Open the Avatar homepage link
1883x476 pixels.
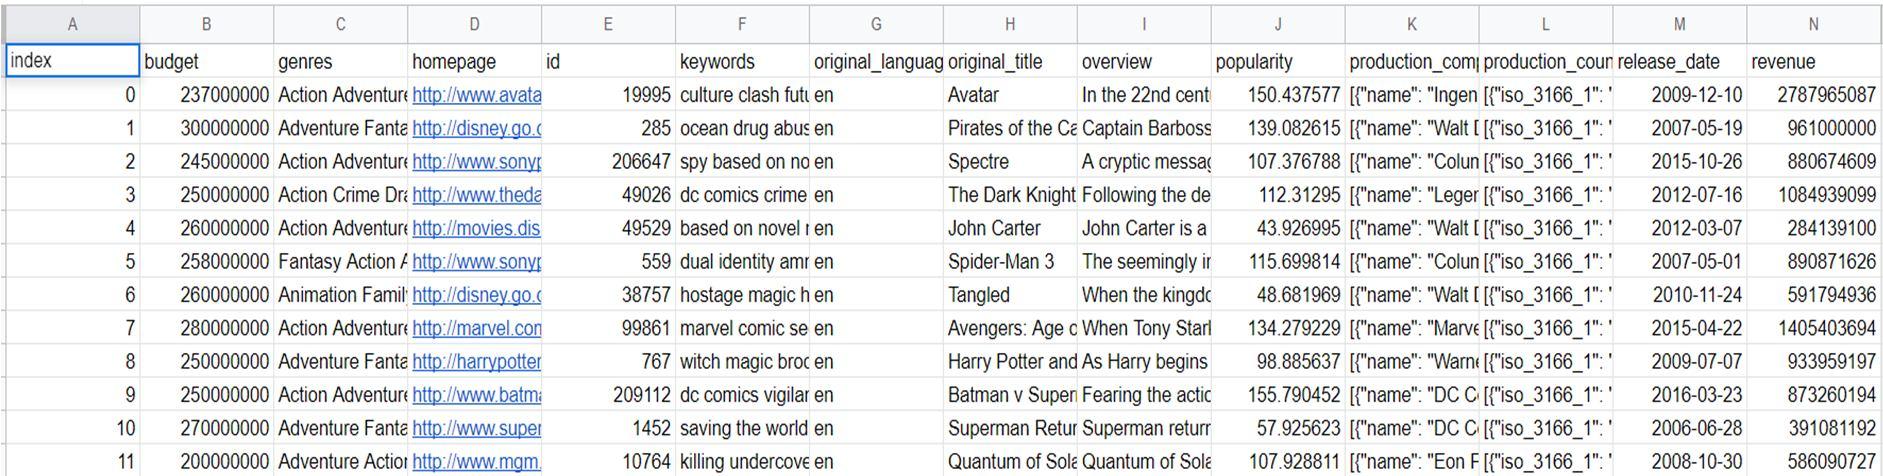476,95
